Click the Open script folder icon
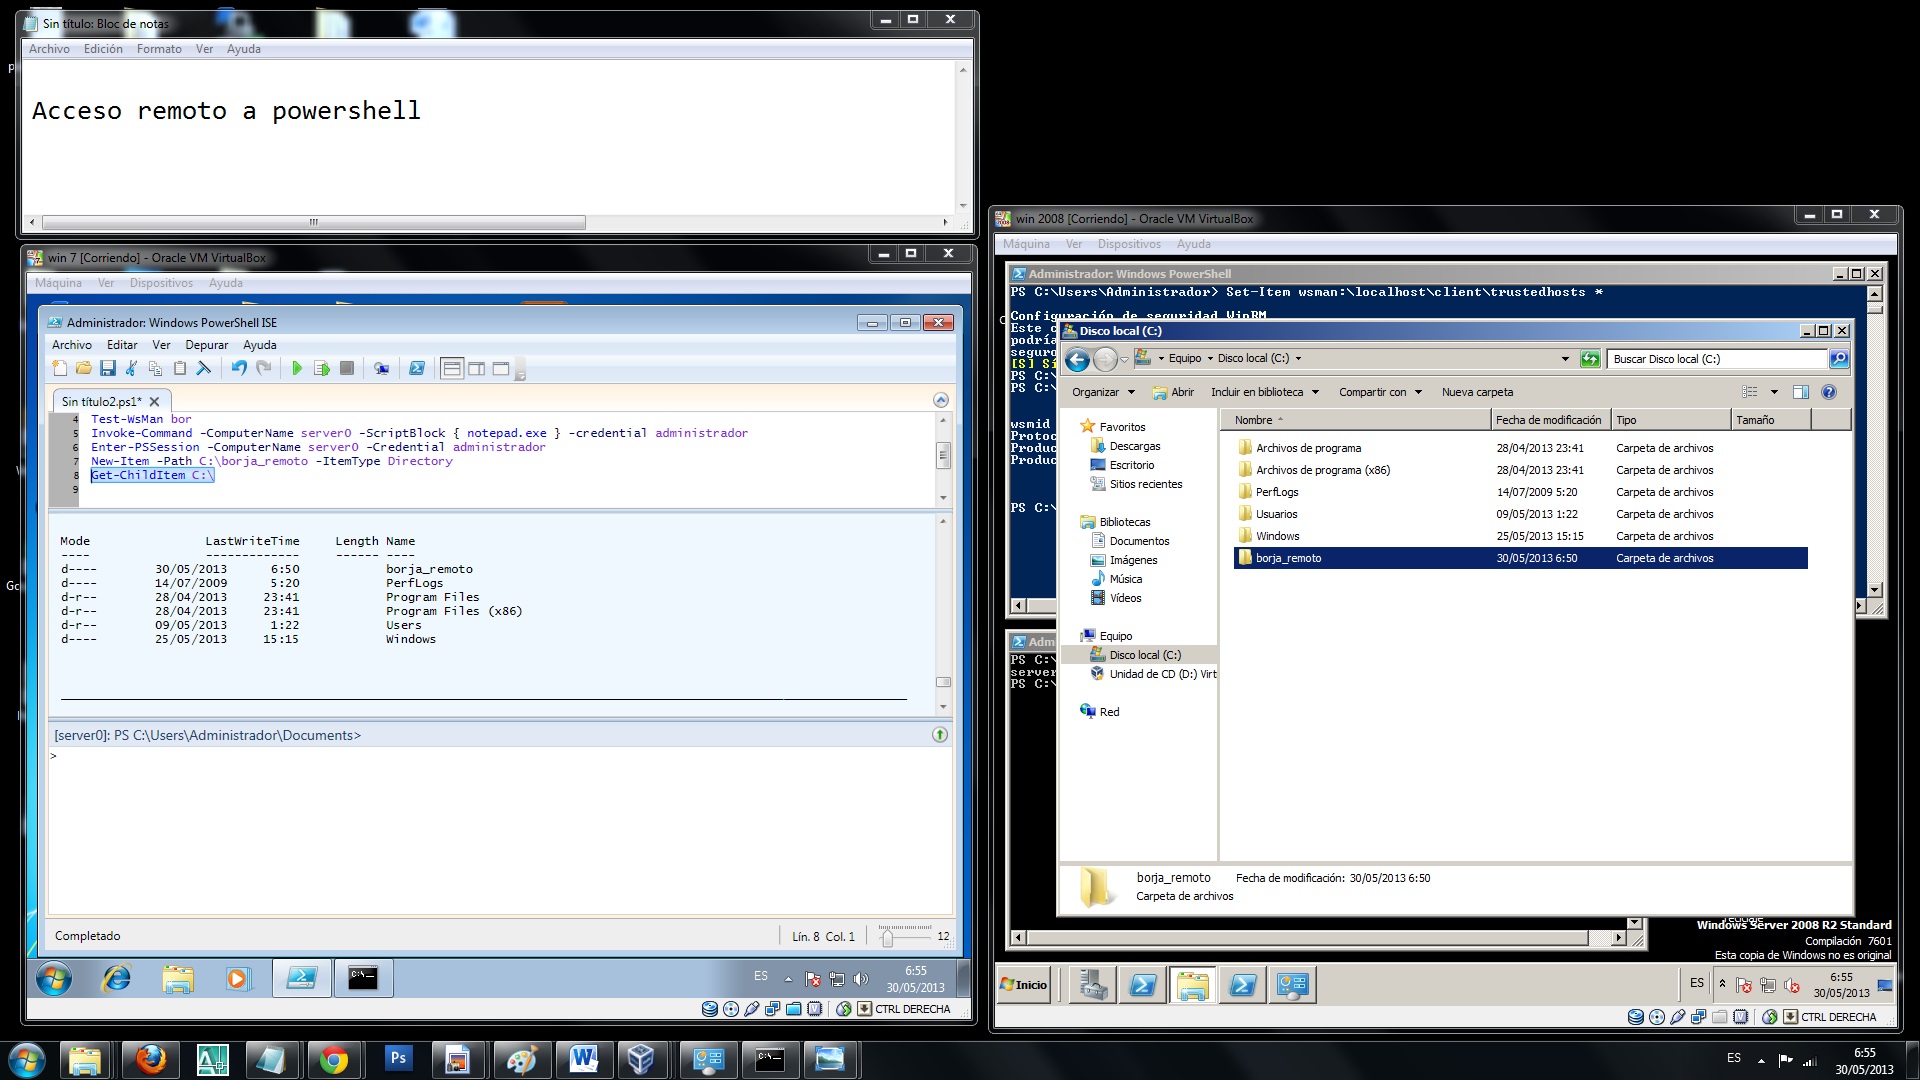Image resolution: width=1920 pixels, height=1080 pixels. pyautogui.click(x=84, y=369)
